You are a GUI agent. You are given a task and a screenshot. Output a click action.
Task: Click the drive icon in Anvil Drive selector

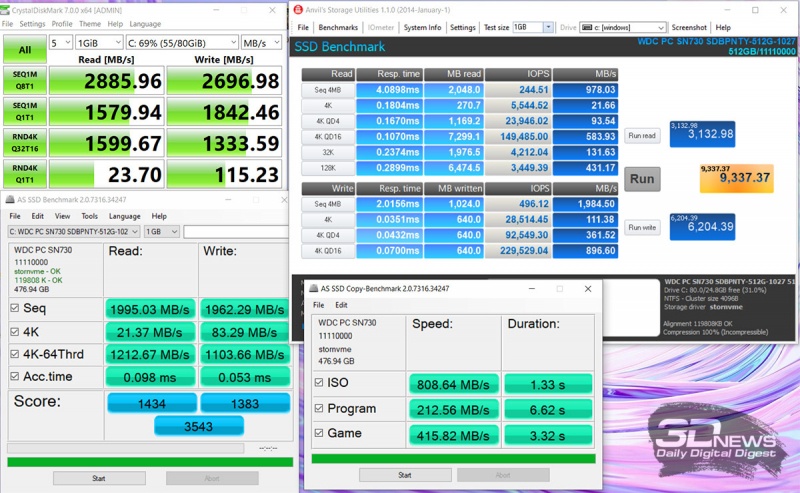tap(587, 28)
